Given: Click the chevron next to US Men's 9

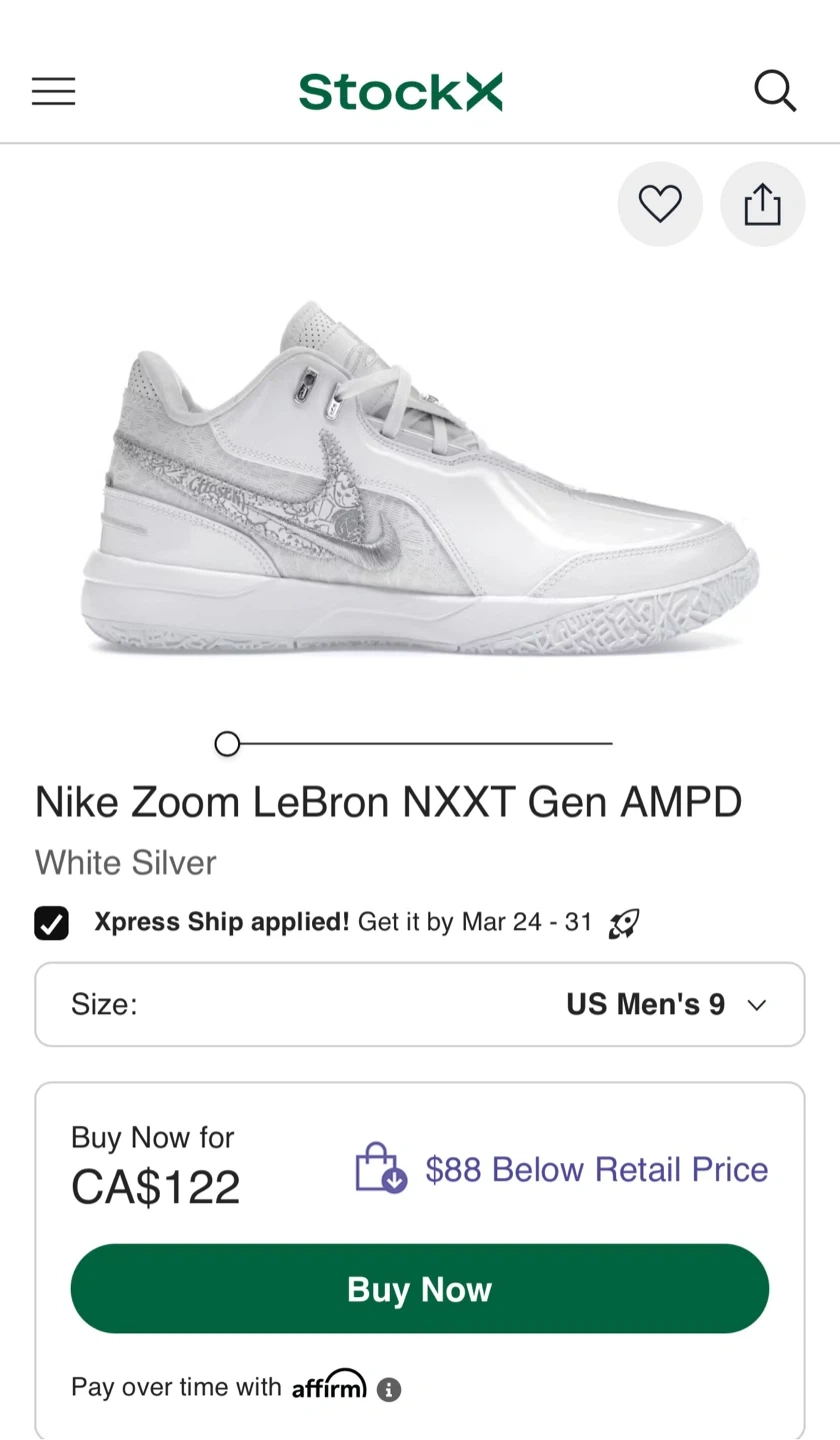Looking at the screenshot, I should coord(757,1005).
